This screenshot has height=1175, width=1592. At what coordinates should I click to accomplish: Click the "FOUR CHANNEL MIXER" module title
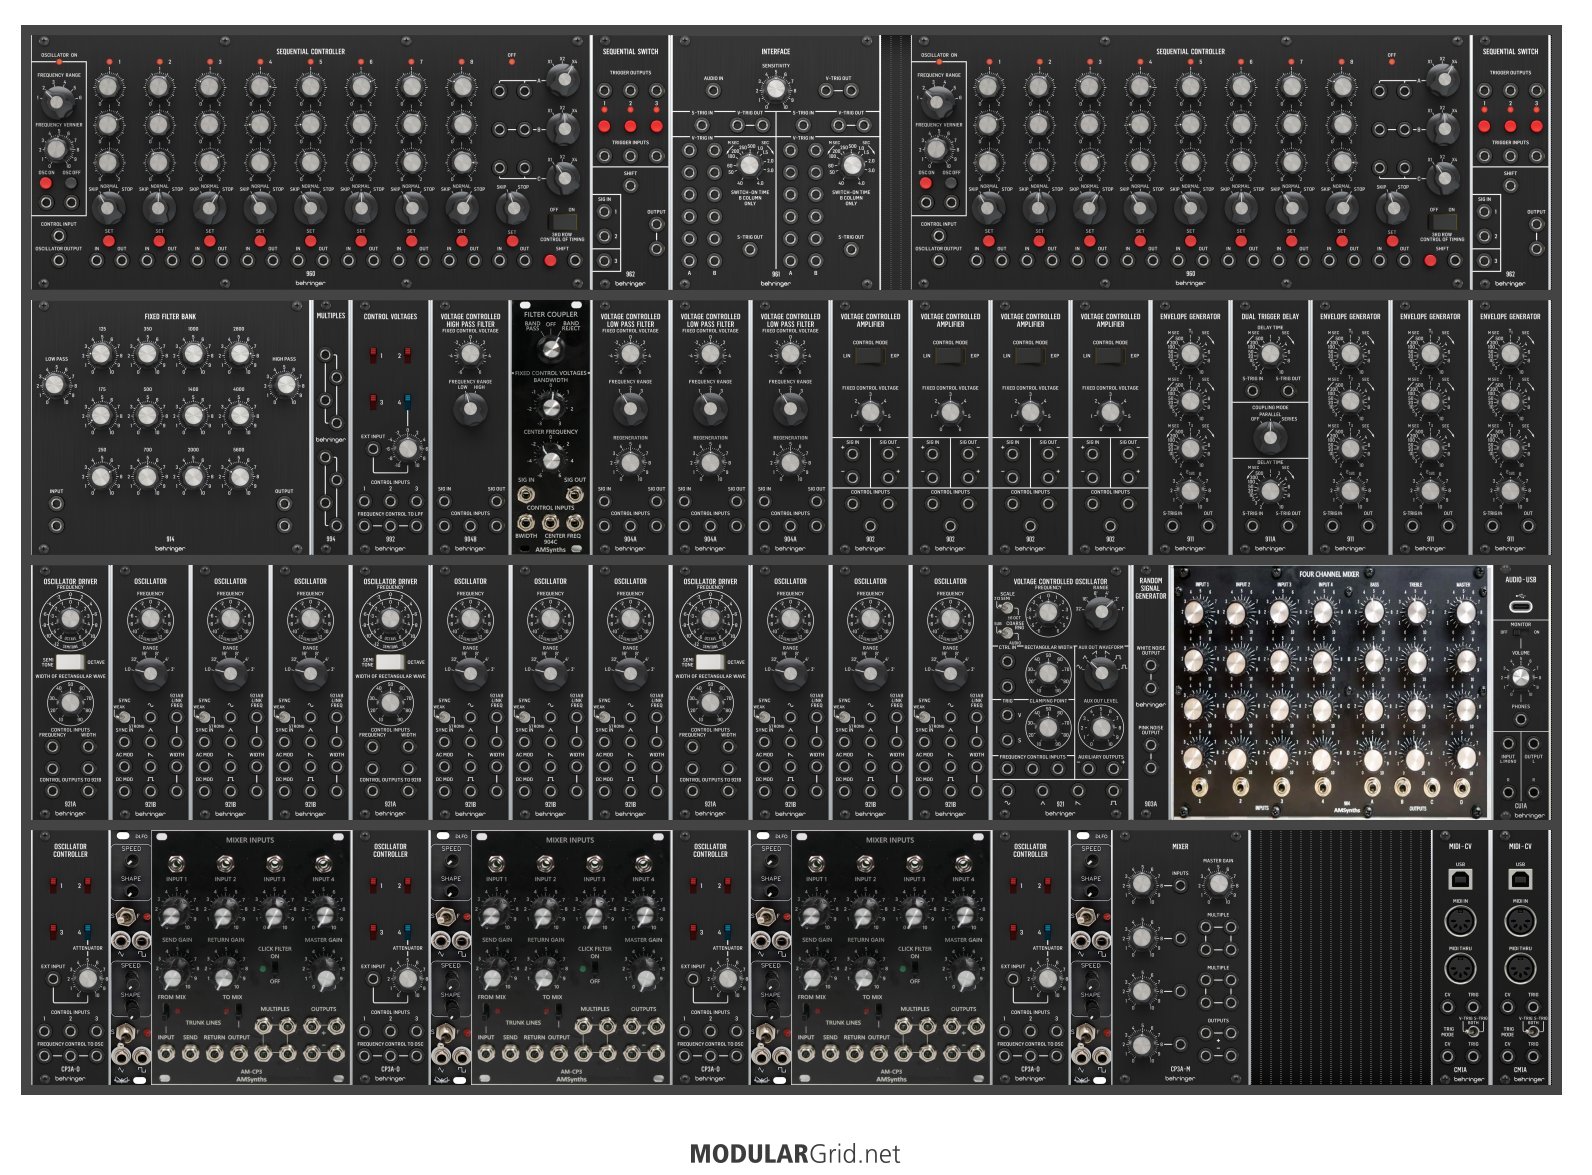tap(1329, 575)
